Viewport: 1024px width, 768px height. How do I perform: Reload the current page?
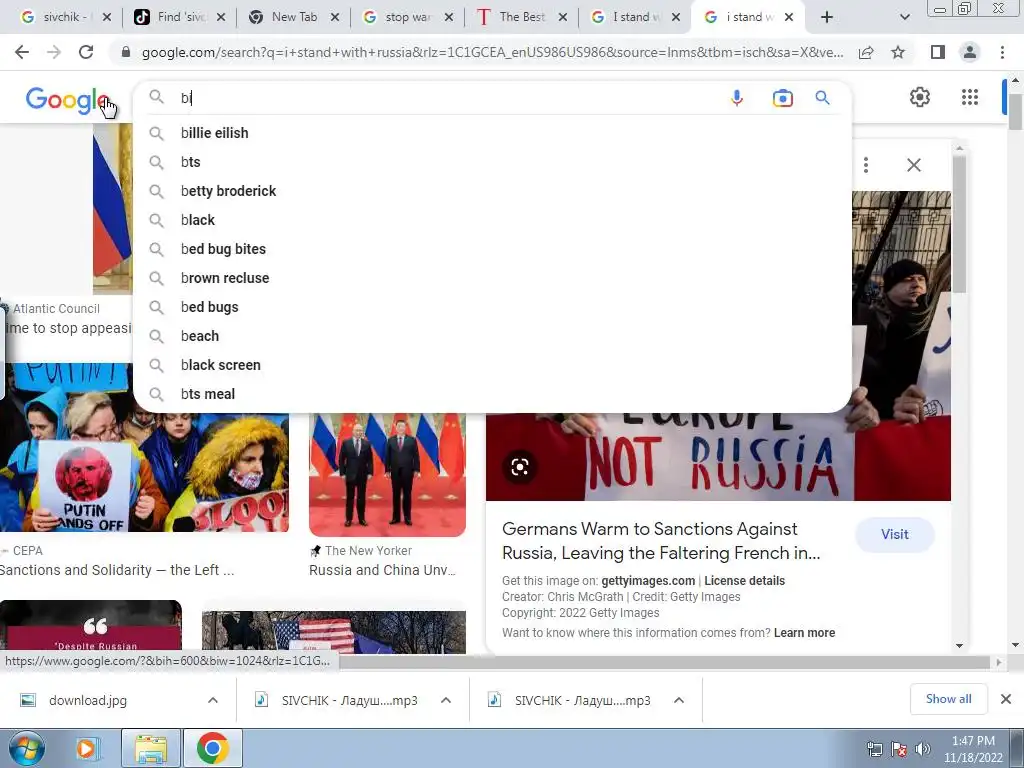point(86,52)
